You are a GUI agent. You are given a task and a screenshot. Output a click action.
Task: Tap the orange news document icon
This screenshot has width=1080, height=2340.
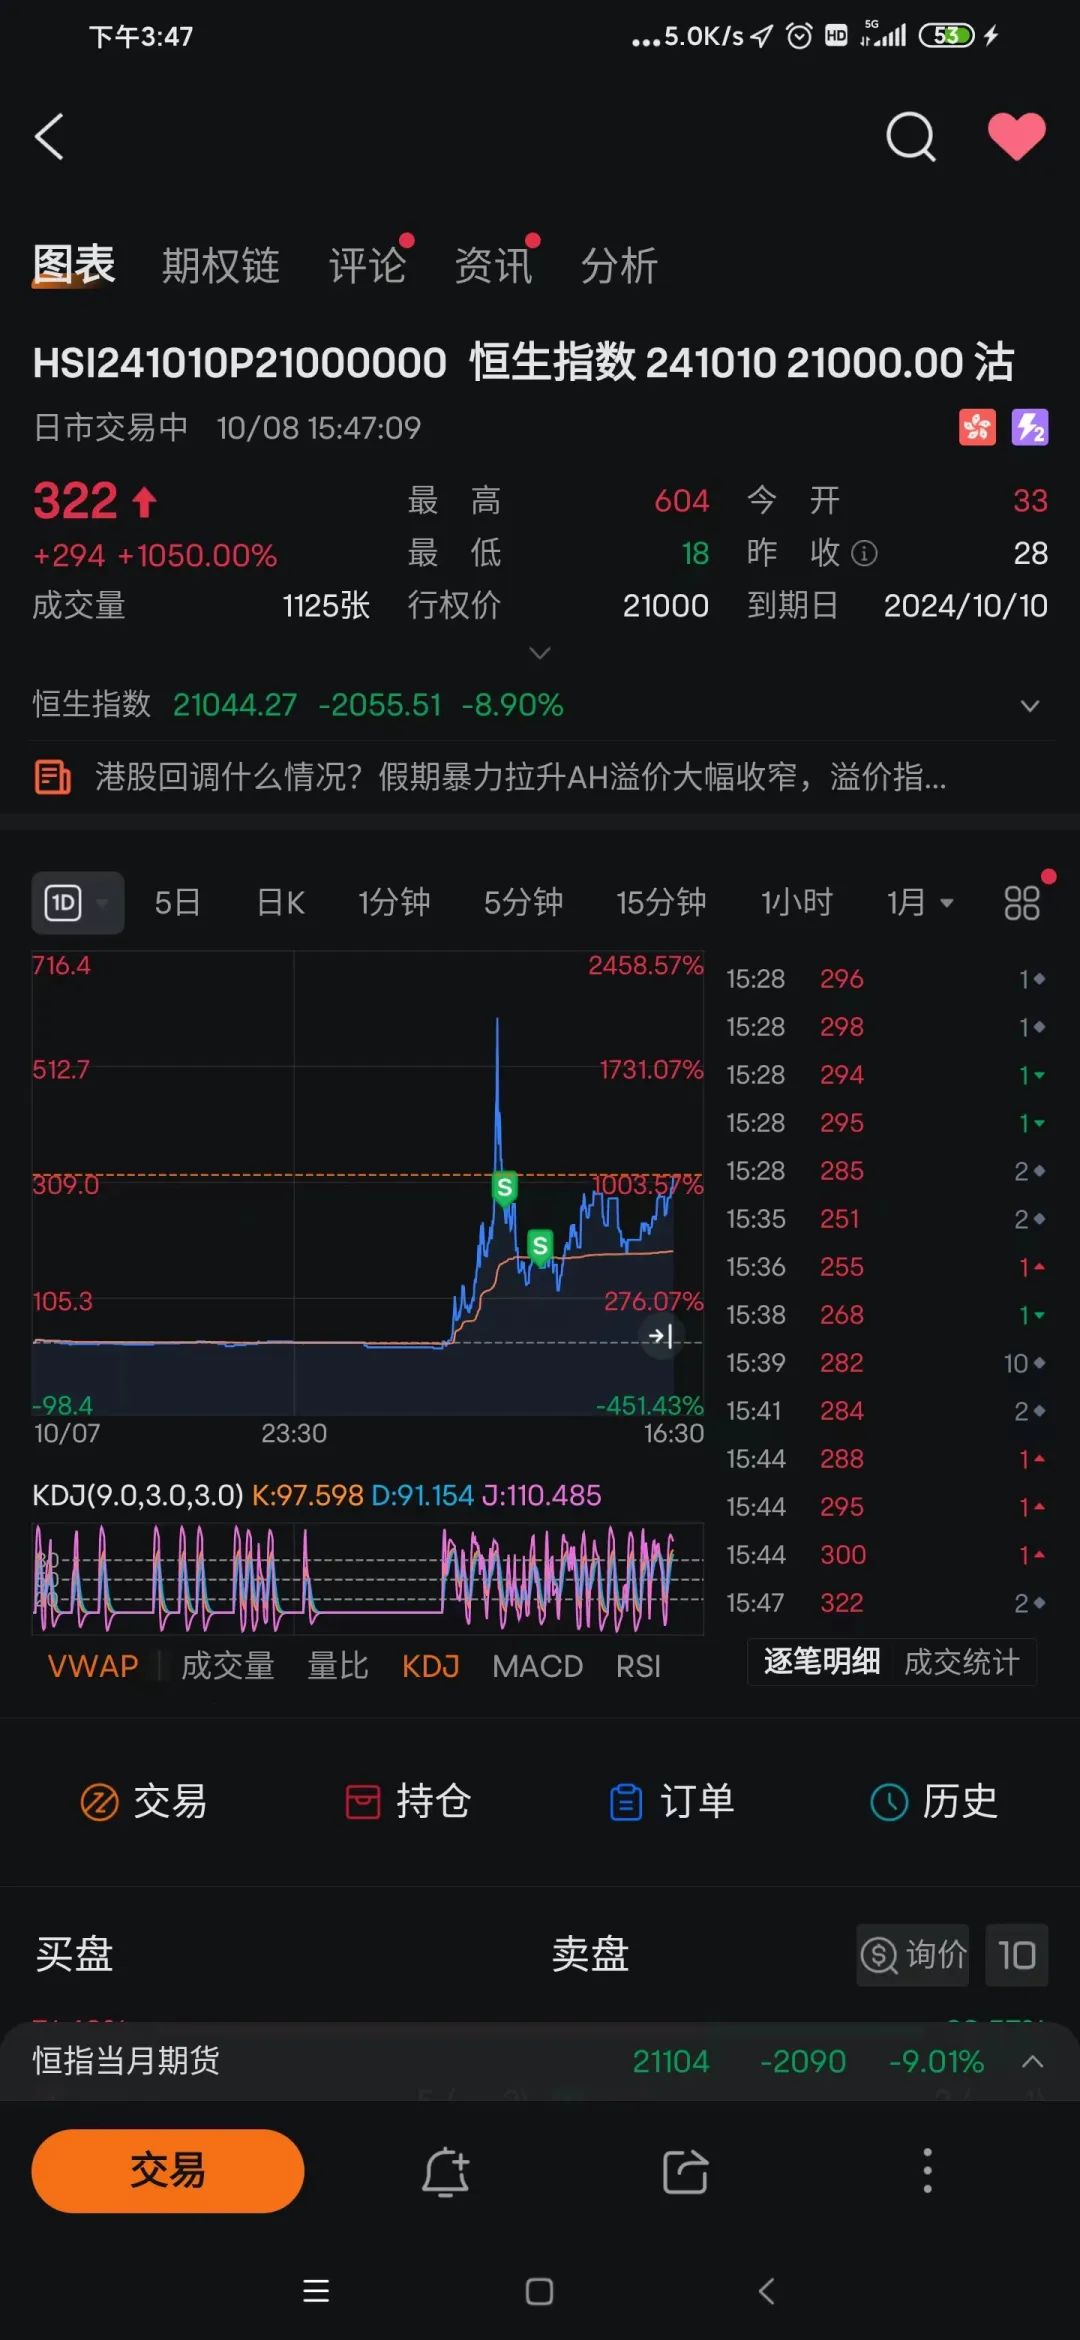[53, 777]
